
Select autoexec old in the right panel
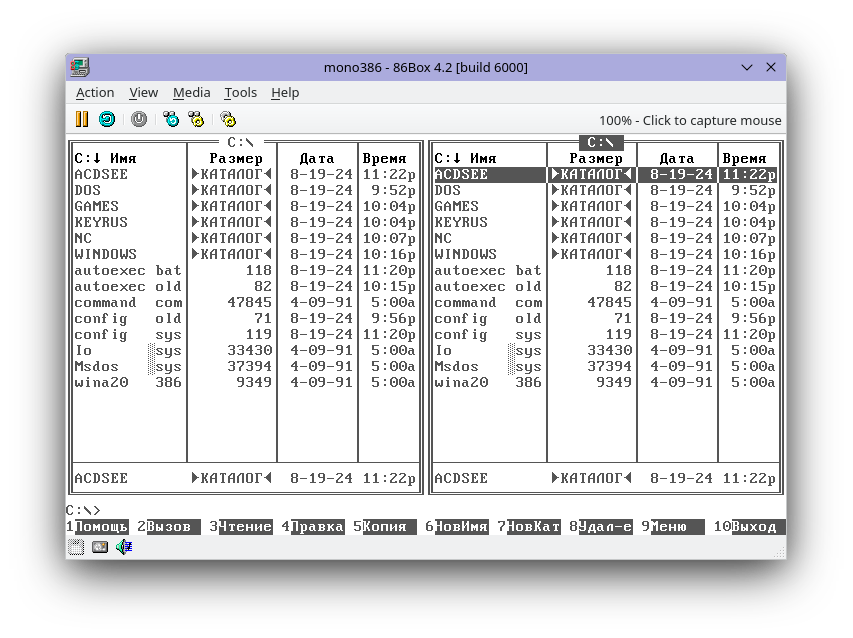(x=605, y=287)
